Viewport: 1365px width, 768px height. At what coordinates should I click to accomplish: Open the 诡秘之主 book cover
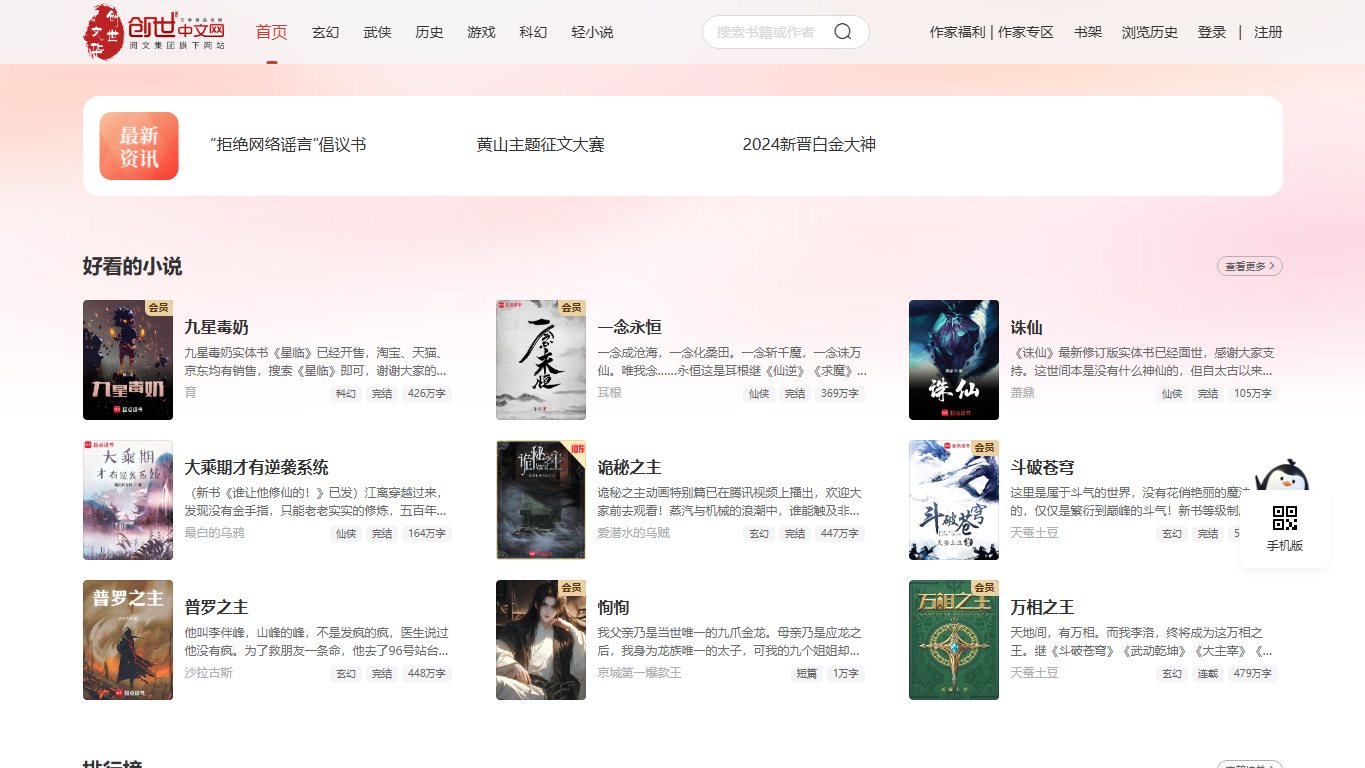pyautogui.click(x=541, y=500)
